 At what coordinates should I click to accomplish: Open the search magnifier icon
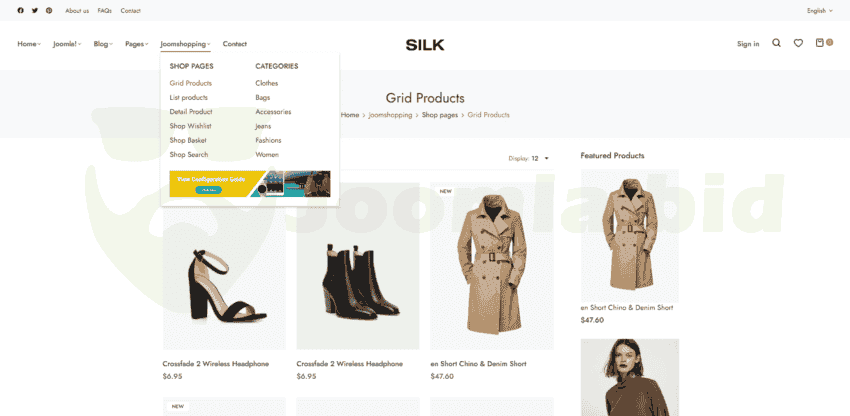[776, 43]
